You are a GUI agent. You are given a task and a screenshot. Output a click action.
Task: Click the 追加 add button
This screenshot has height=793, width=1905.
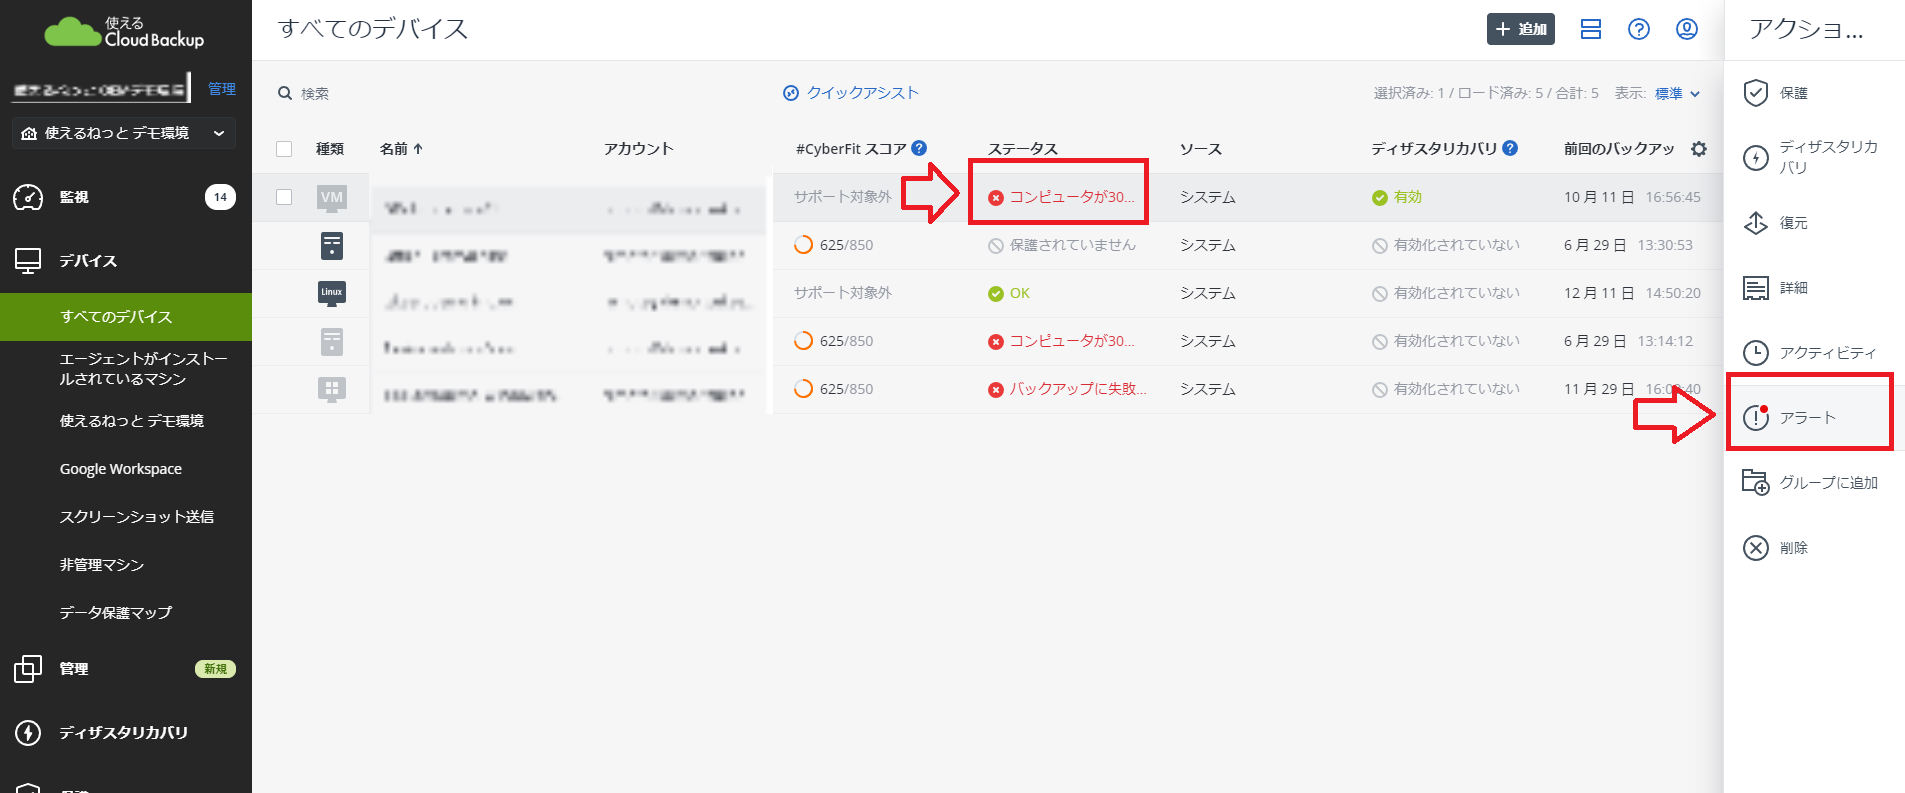(1520, 29)
